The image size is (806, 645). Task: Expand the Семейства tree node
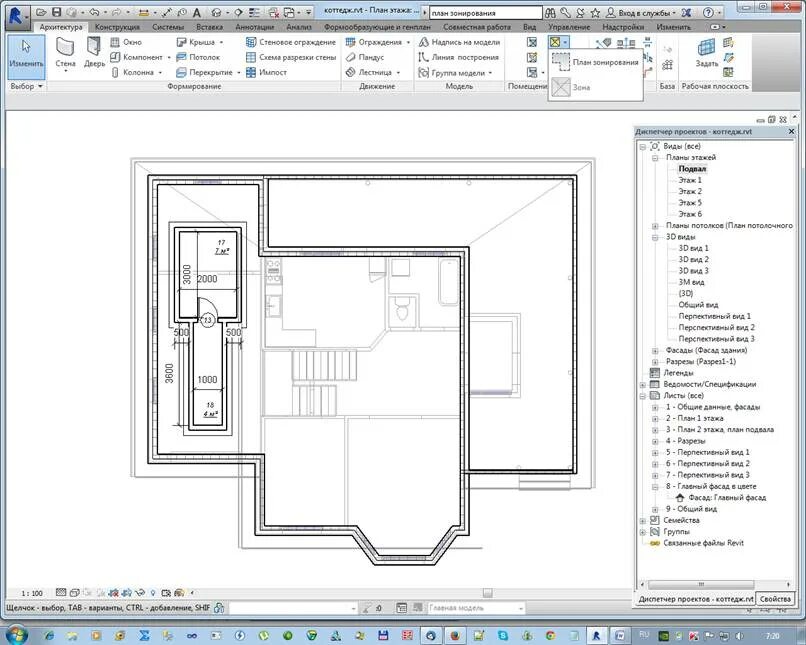(x=643, y=521)
